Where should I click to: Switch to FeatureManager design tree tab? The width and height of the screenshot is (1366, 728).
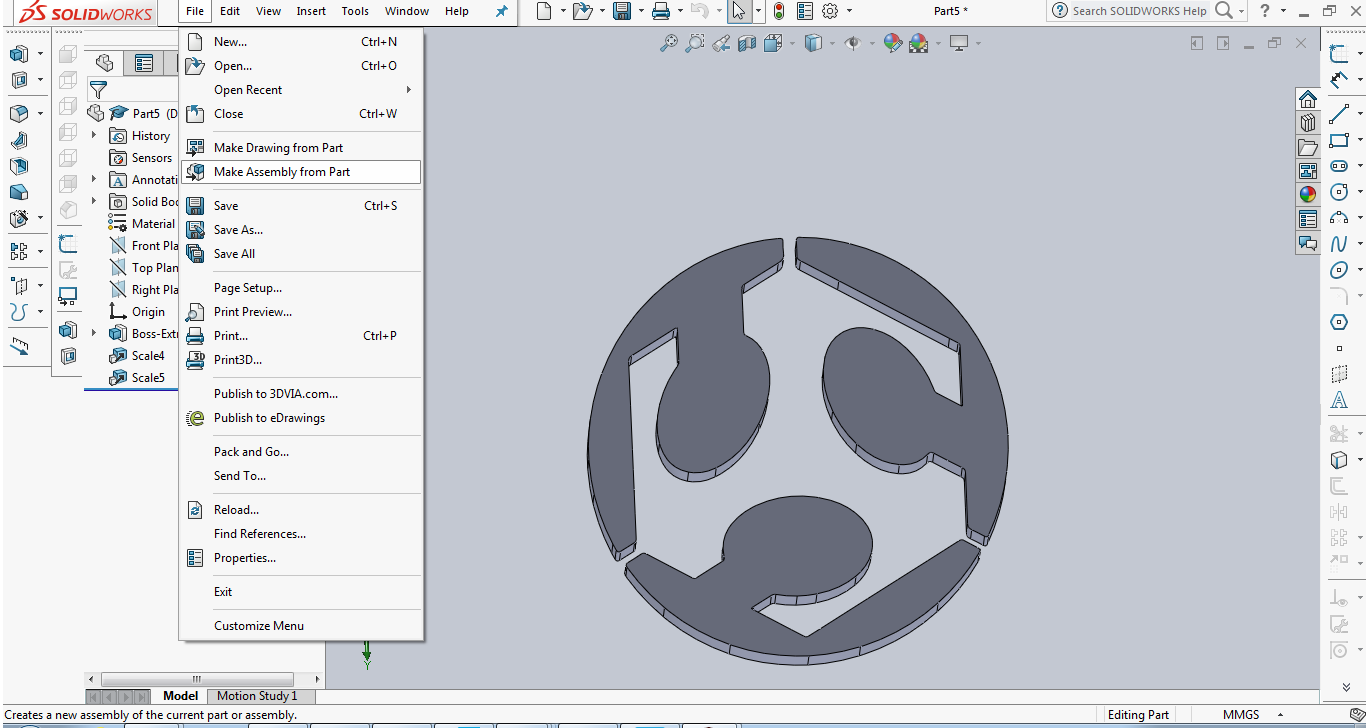point(105,63)
